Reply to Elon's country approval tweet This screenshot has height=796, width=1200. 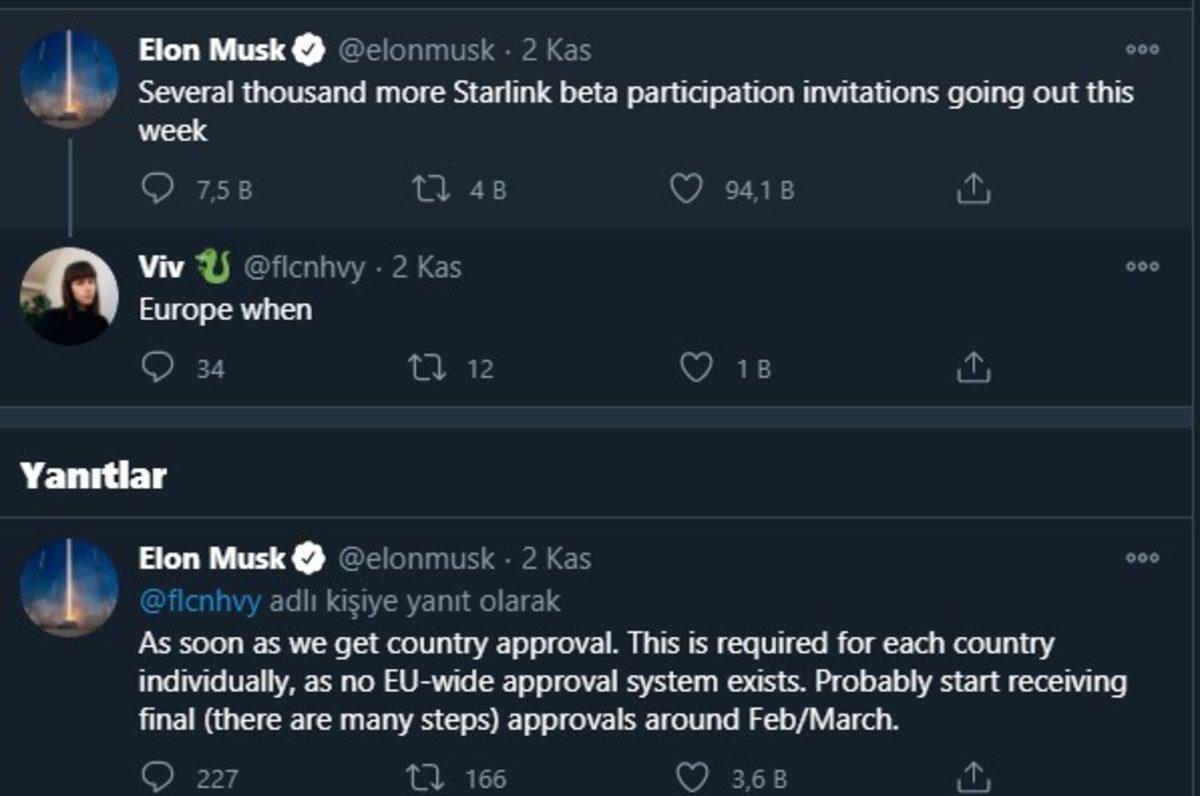click(156, 775)
